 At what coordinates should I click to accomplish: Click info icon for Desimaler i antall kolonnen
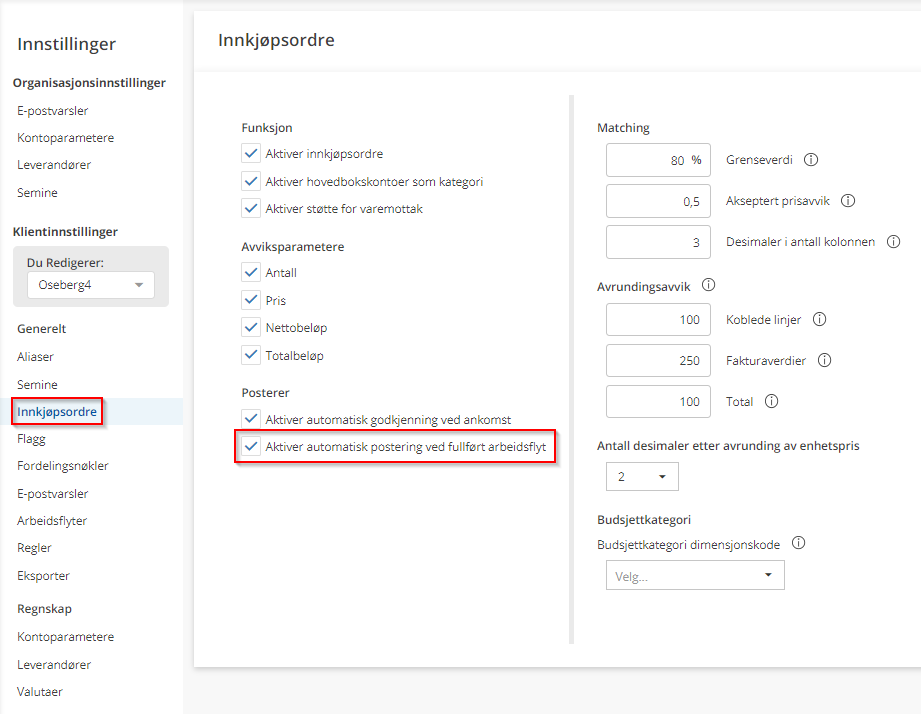pyautogui.click(x=893, y=242)
